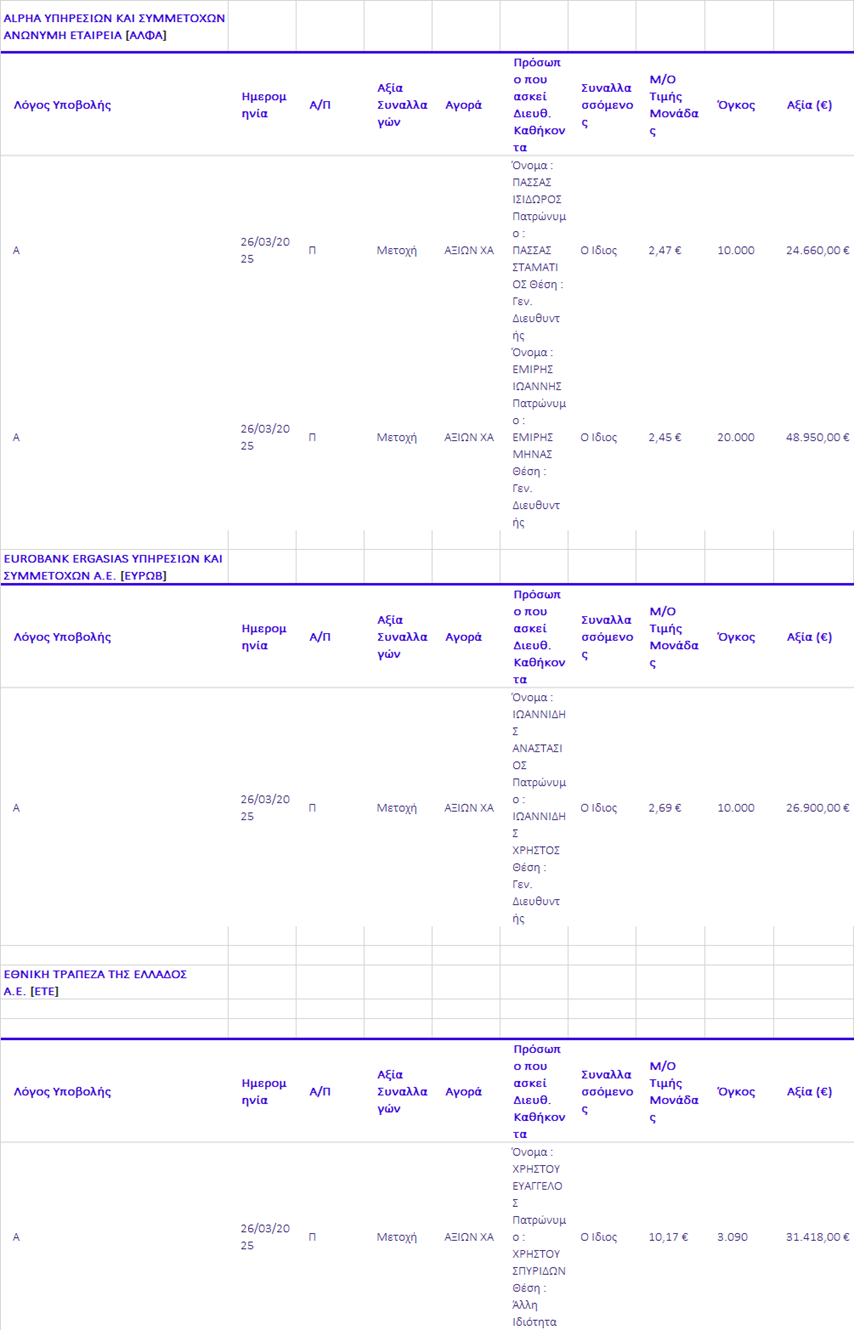Image resolution: width=854 pixels, height=1330 pixels.
Task: Click unit price 2,47 €
Action: pos(665,250)
